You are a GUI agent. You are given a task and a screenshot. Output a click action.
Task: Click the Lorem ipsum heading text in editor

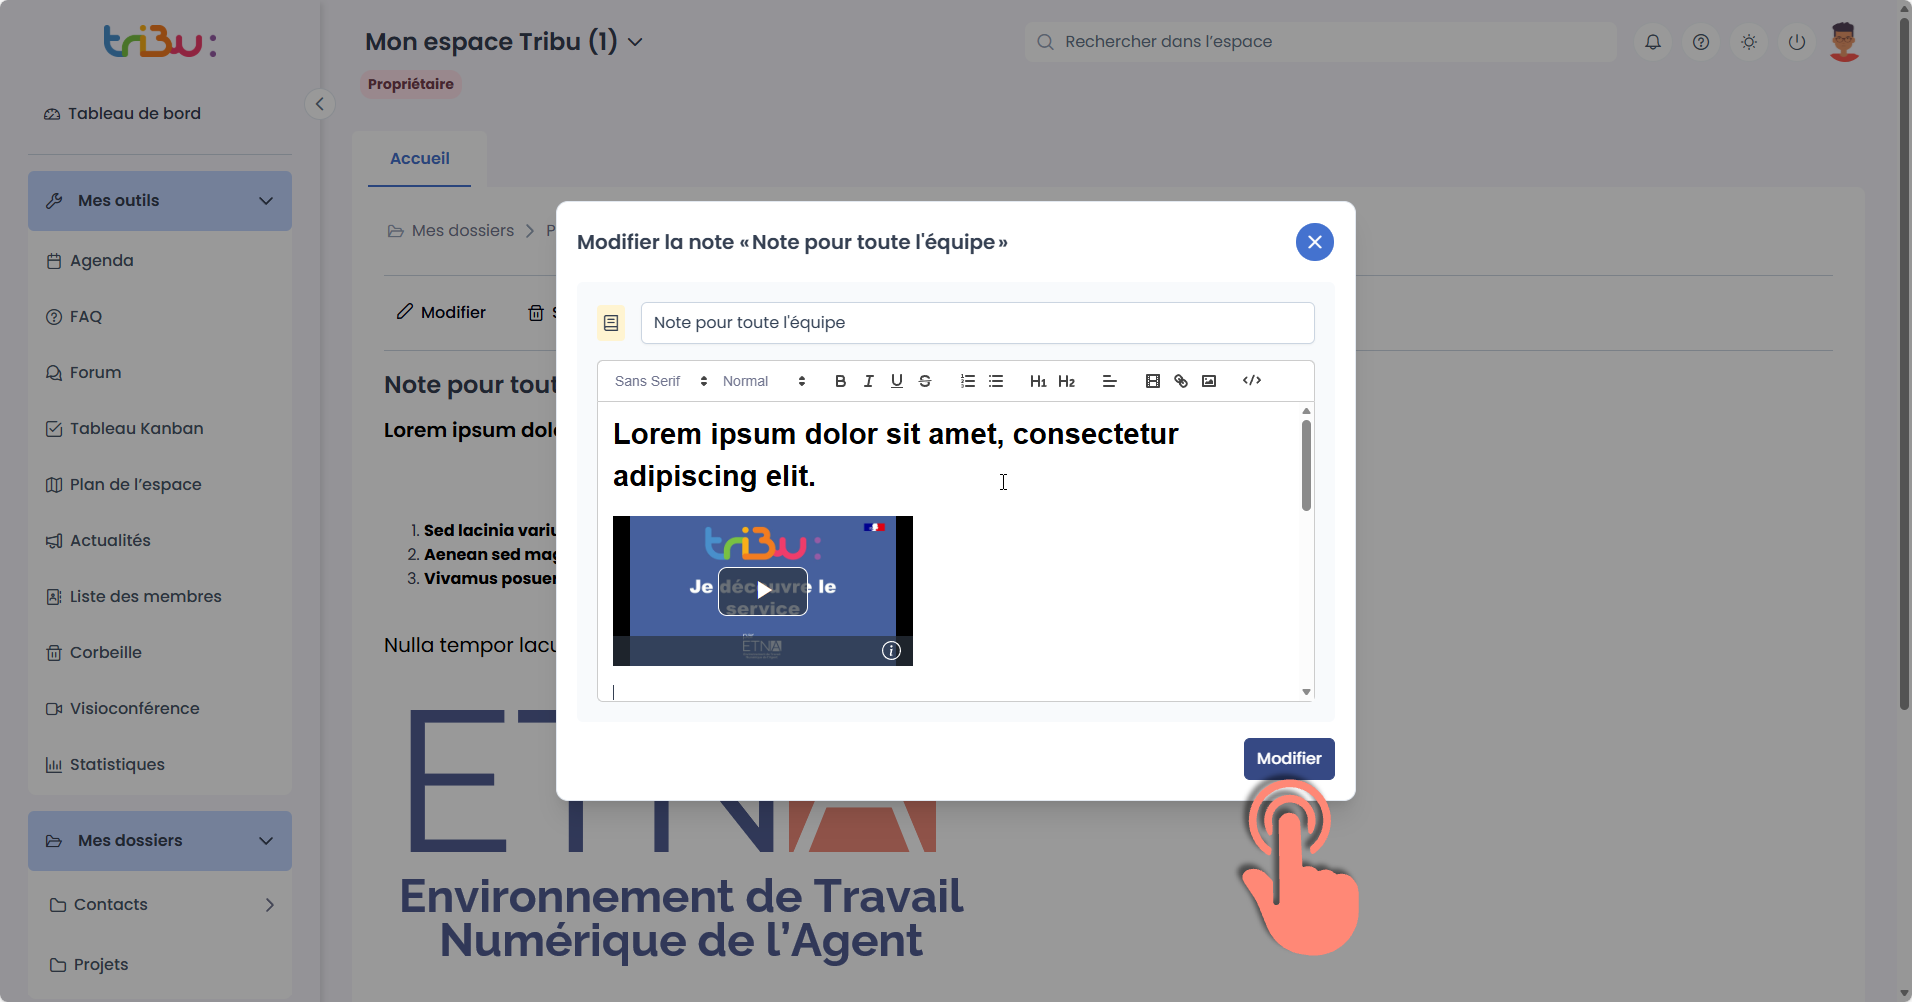(x=895, y=455)
